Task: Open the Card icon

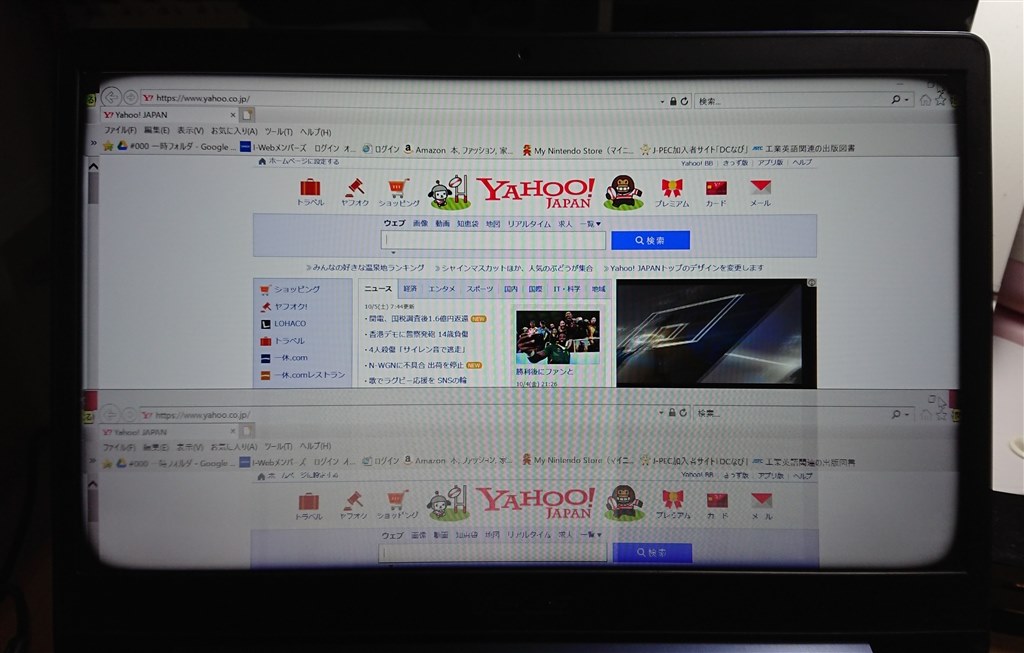Action: coord(716,188)
